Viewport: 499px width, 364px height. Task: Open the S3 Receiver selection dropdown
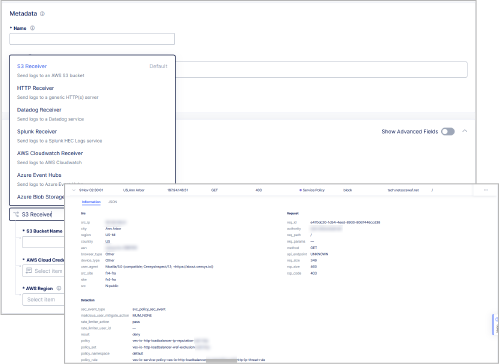37,214
